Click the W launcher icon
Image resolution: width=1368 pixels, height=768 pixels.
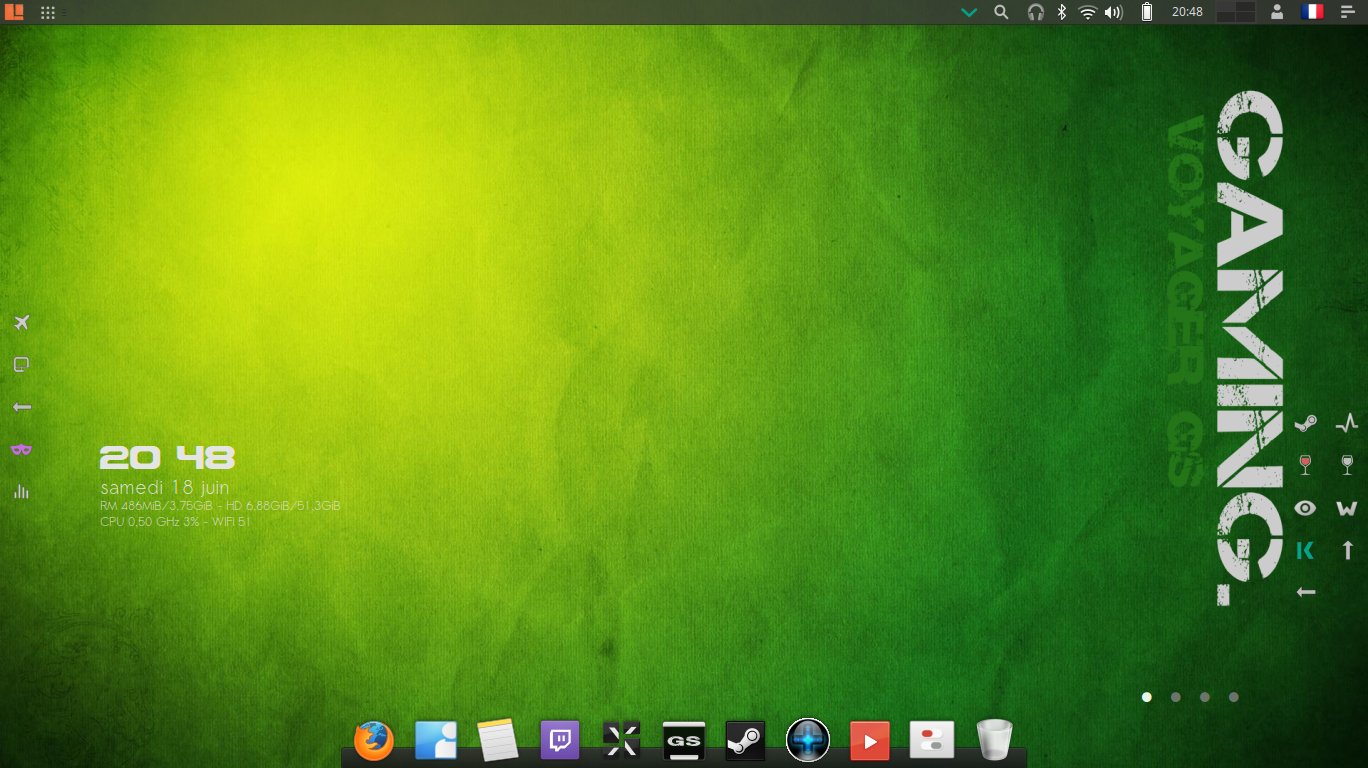coord(1347,508)
